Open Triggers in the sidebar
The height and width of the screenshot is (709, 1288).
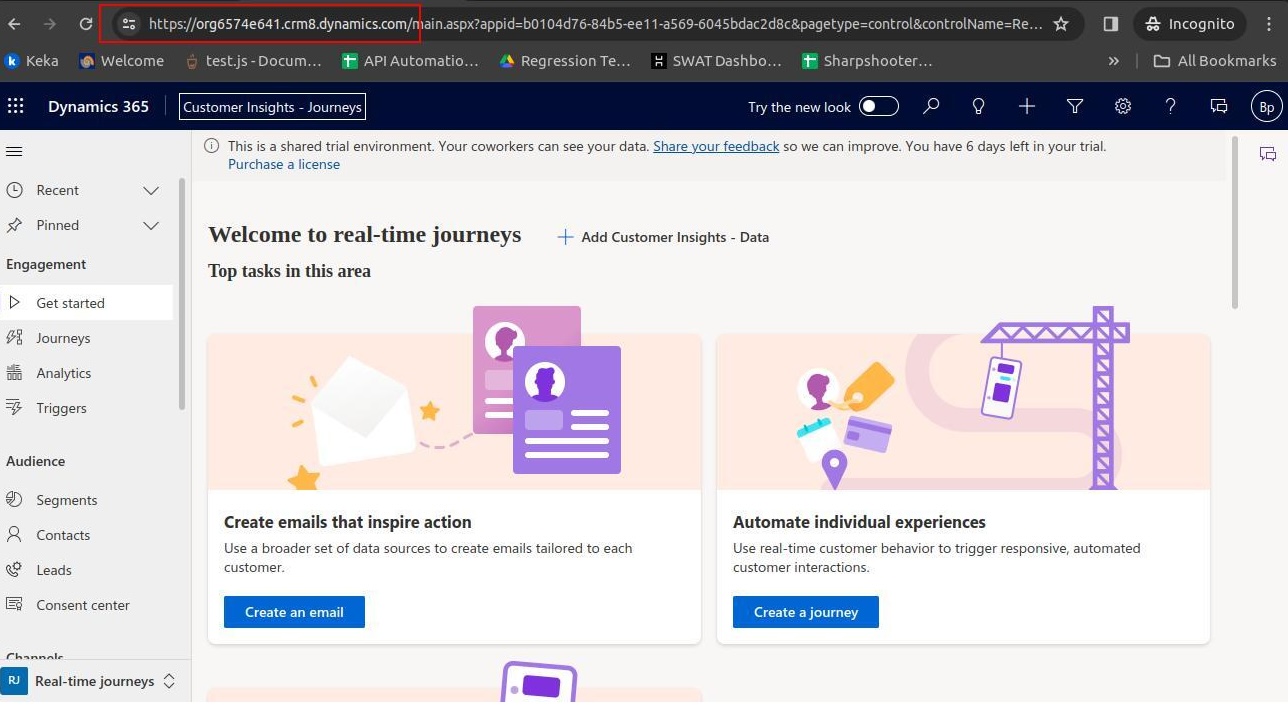click(87, 408)
